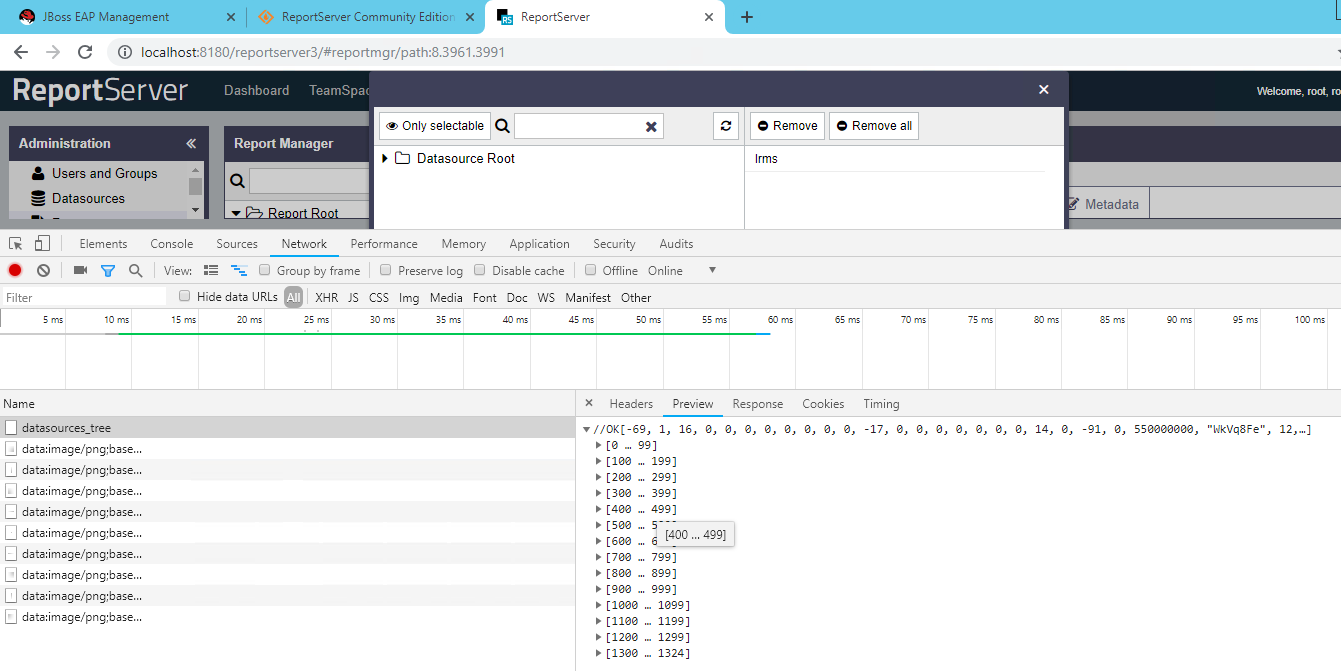Switch to the Headers tab

click(x=631, y=404)
